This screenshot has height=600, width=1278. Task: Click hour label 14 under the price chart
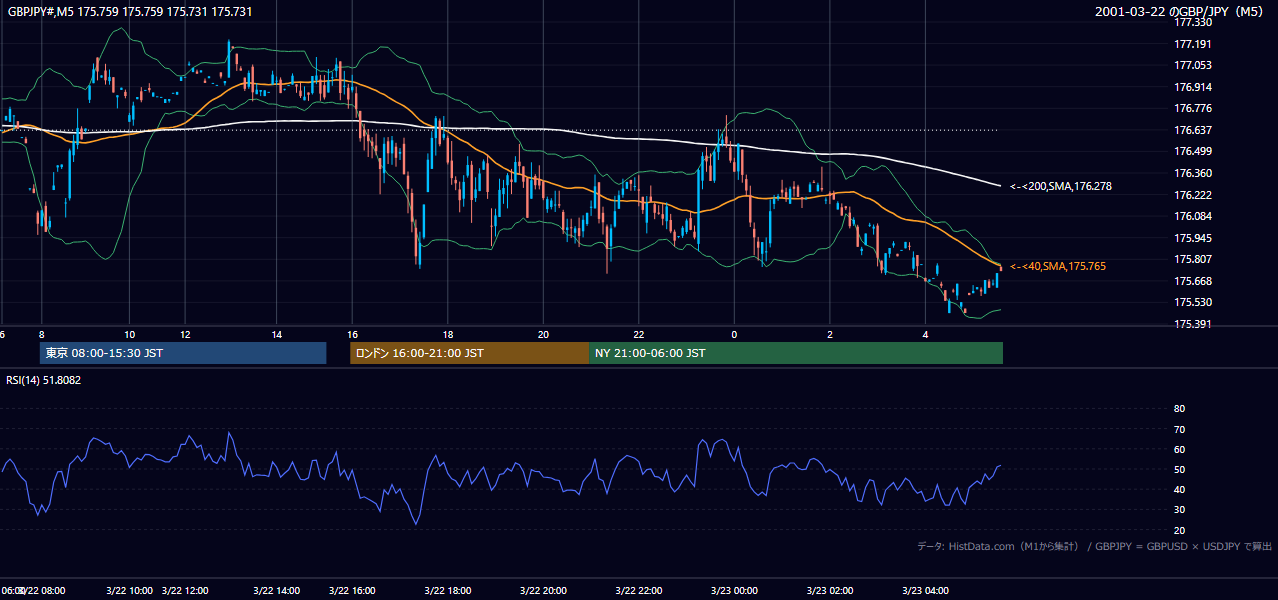[277, 334]
